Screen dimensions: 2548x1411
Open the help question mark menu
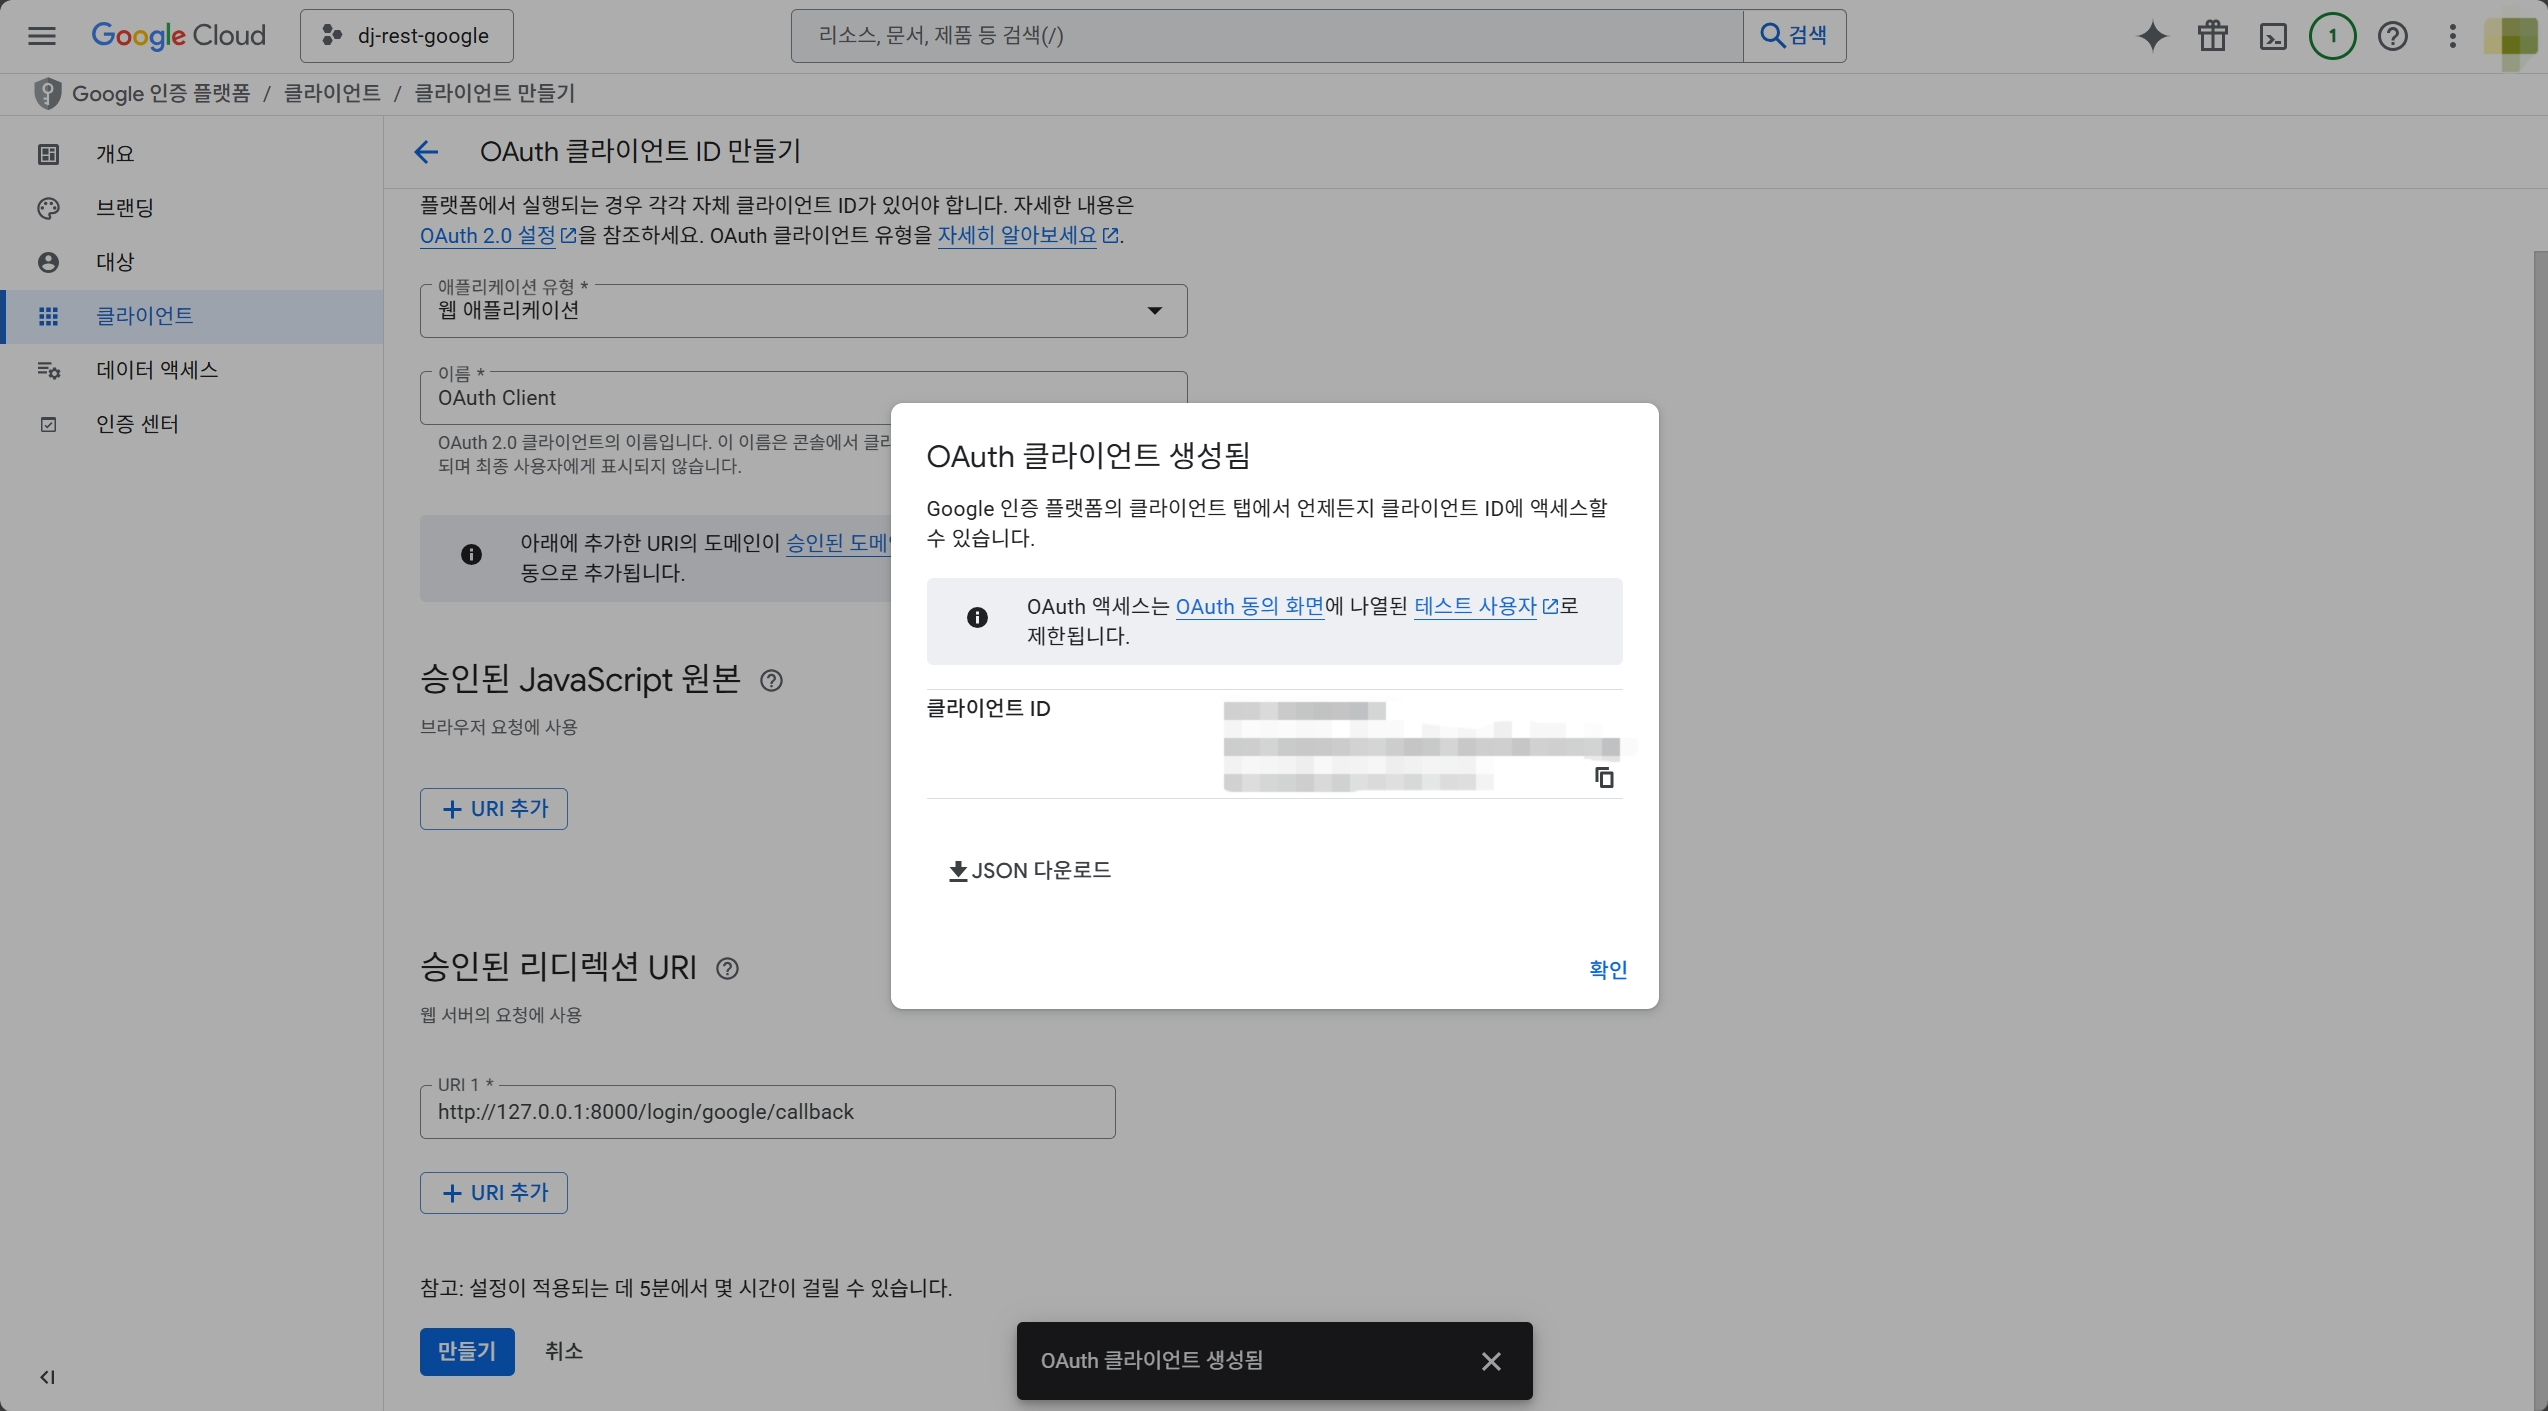pyautogui.click(x=2392, y=36)
